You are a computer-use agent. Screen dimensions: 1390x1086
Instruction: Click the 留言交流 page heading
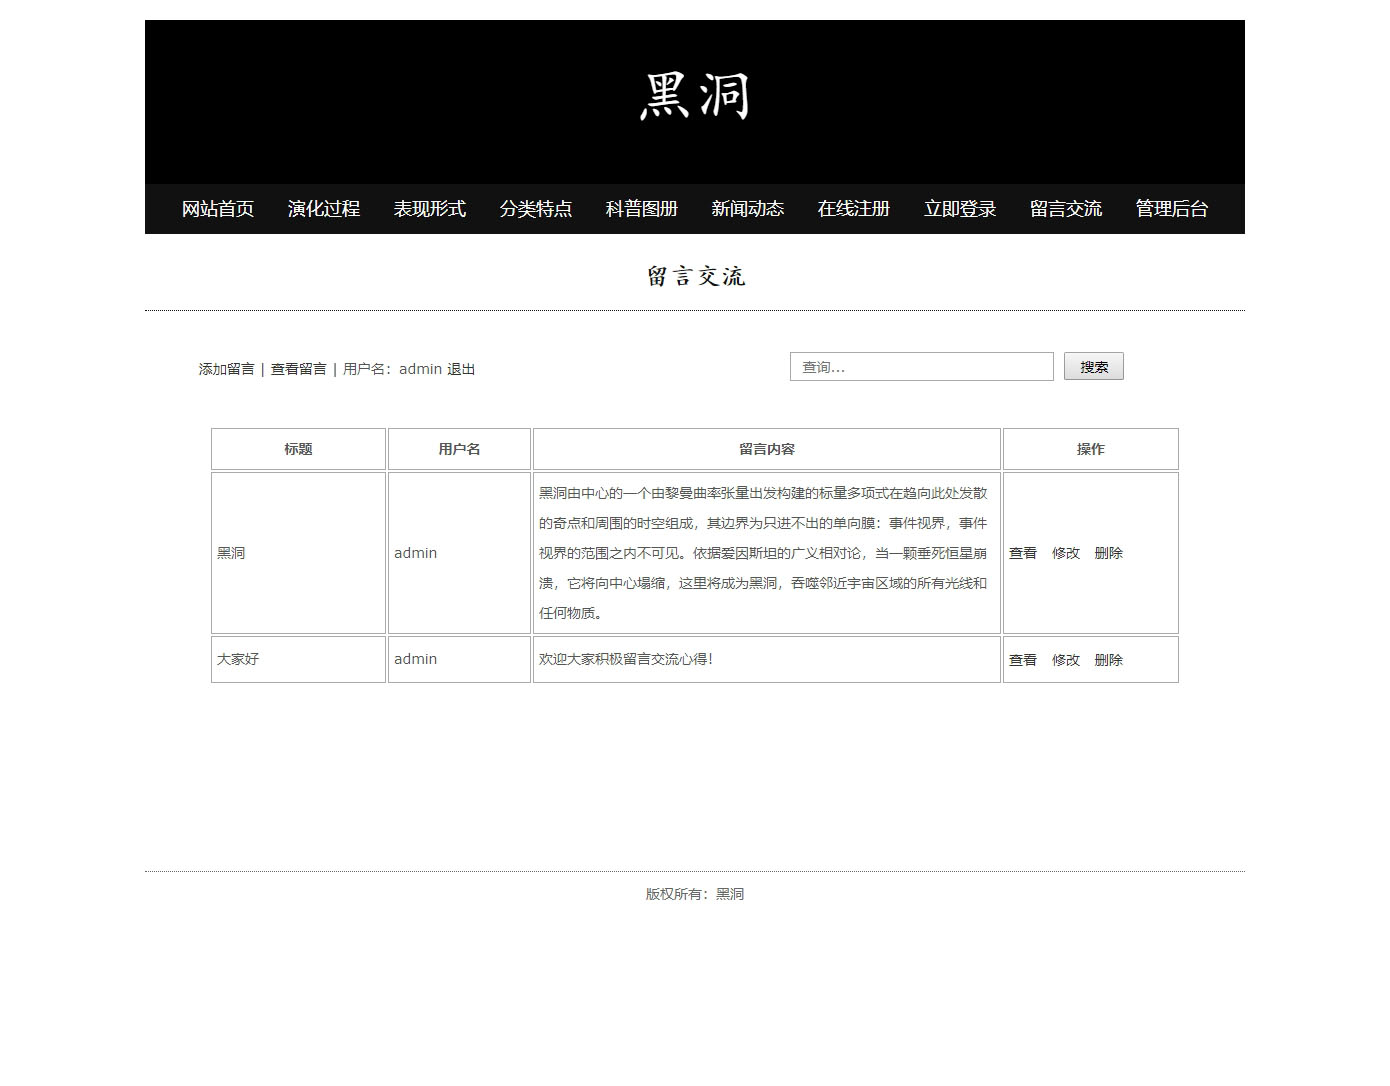click(x=695, y=277)
